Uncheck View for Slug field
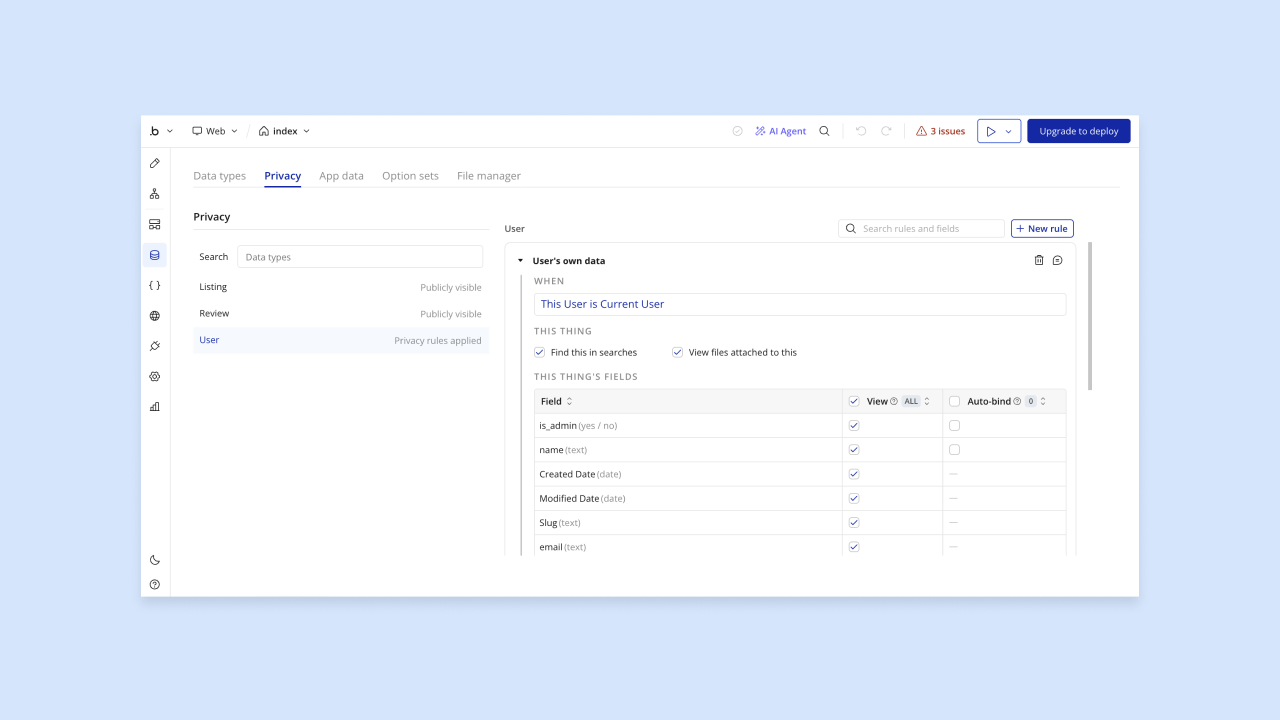1280x720 pixels. (x=854, y=522)
